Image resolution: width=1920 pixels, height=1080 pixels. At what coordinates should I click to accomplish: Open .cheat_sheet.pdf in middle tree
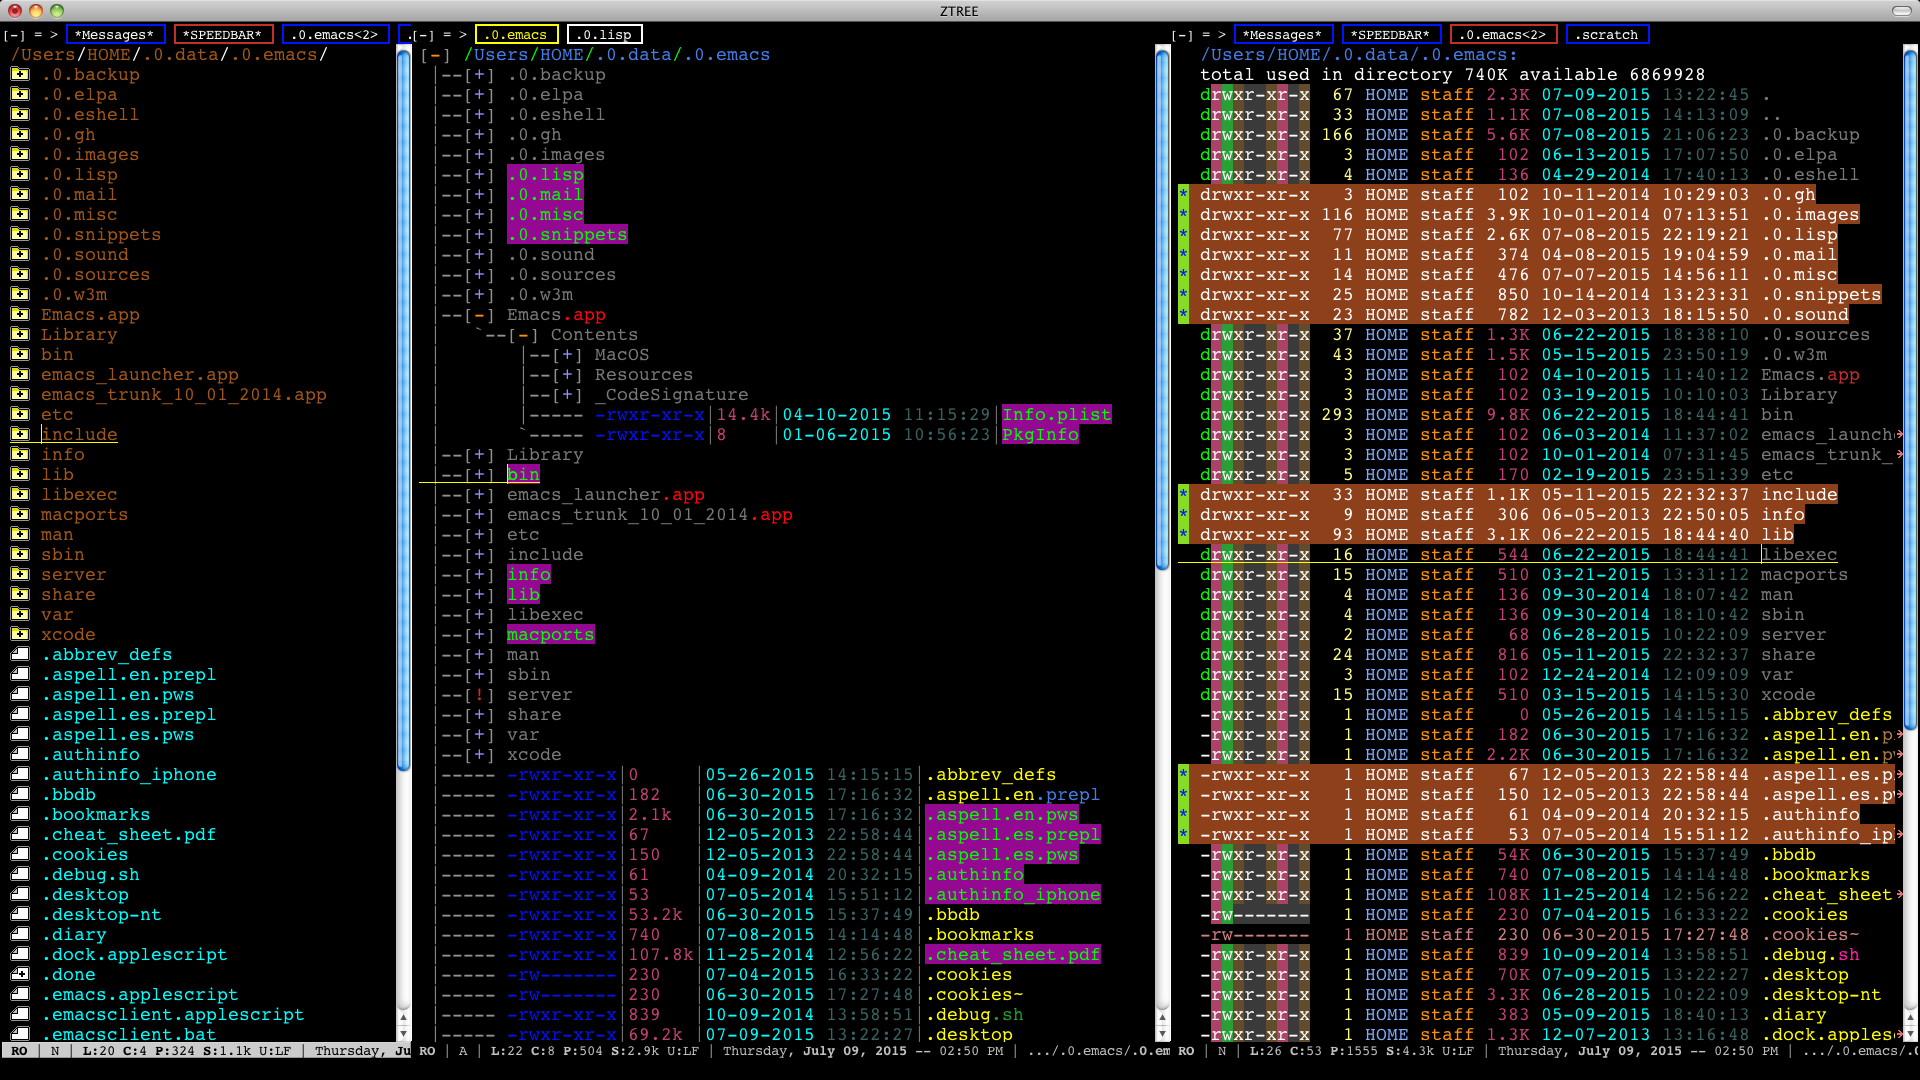click(x=1013, y=955)
